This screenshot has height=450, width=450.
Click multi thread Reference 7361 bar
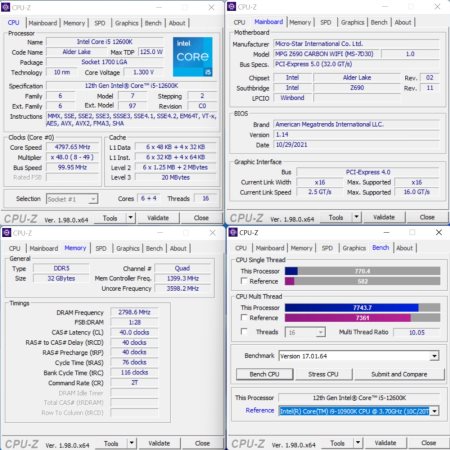click(362, 318)
